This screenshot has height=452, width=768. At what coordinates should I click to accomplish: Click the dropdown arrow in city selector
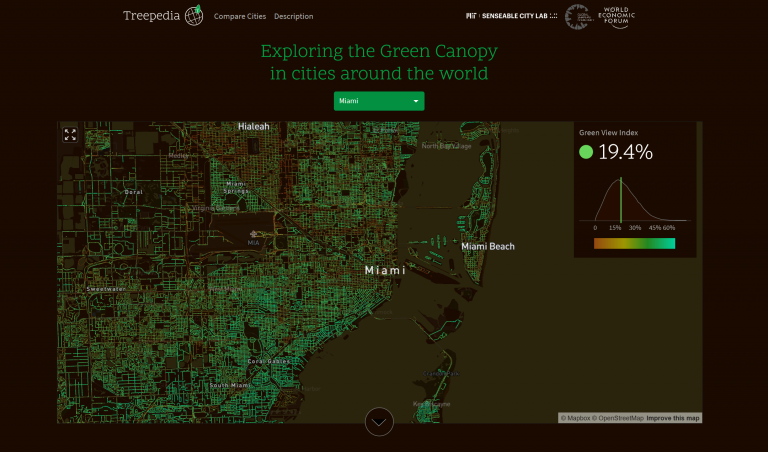pyautogui.click(x=415, y=101)
